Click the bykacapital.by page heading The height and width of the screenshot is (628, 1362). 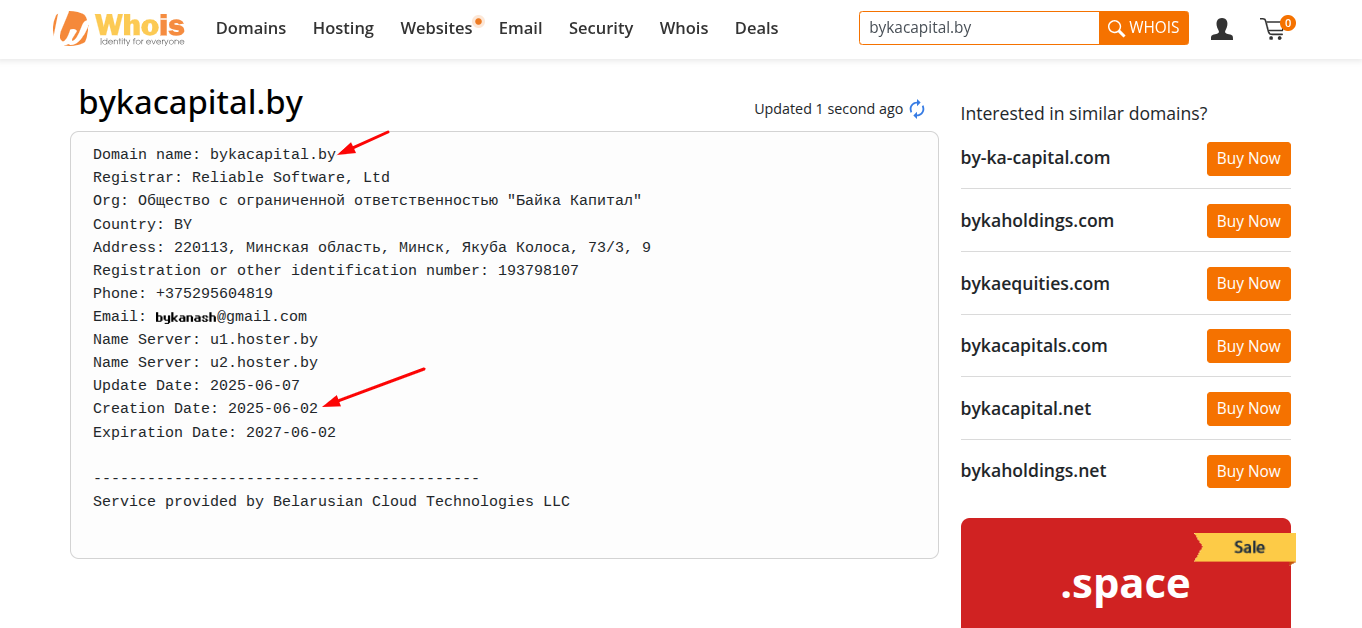point(191,103)
